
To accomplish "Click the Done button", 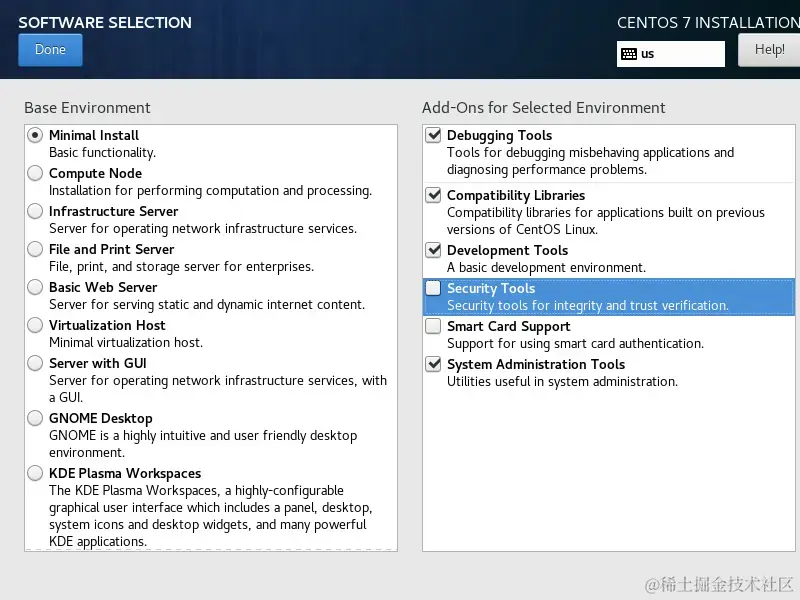I will click(x=50, y=50).
